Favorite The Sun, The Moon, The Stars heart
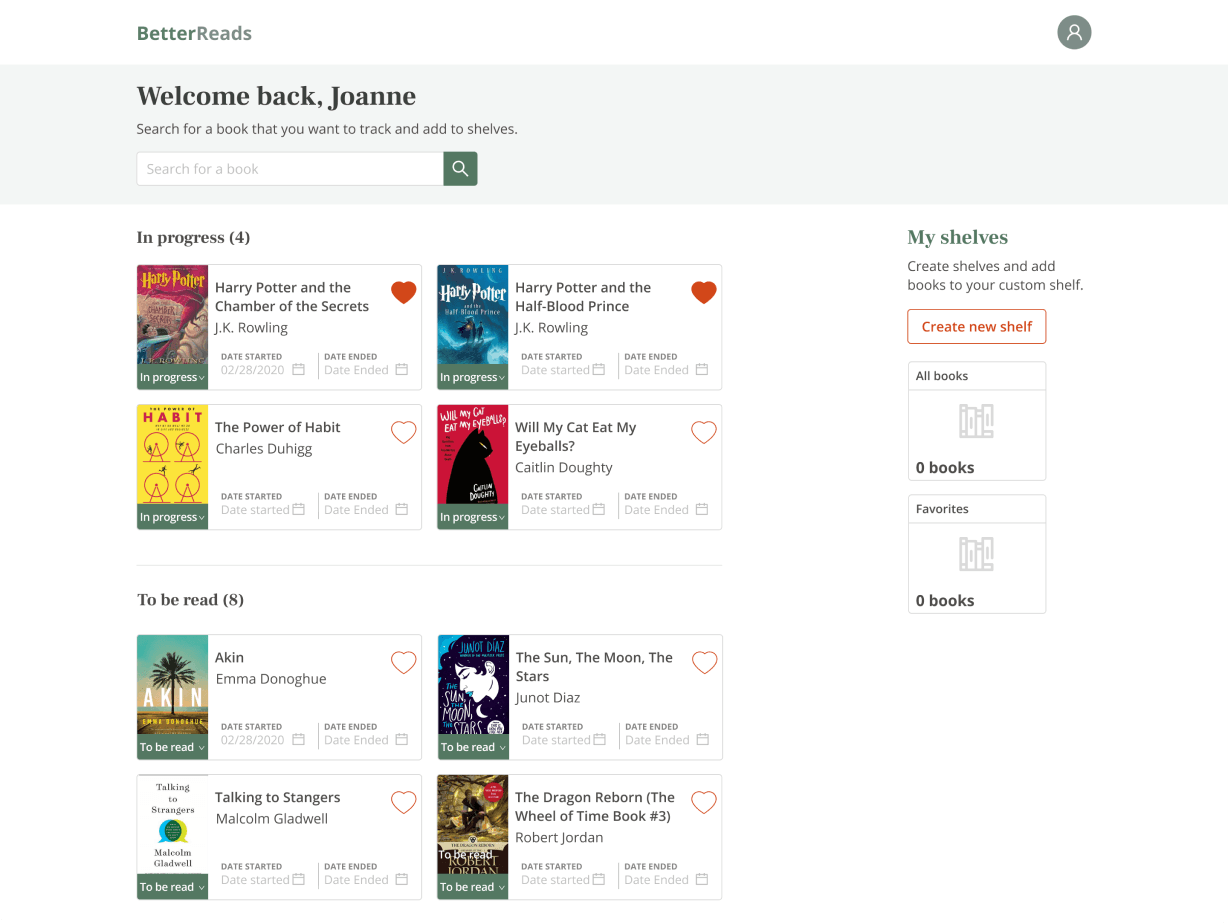1228x924 pixels. [x=705, y=662]
